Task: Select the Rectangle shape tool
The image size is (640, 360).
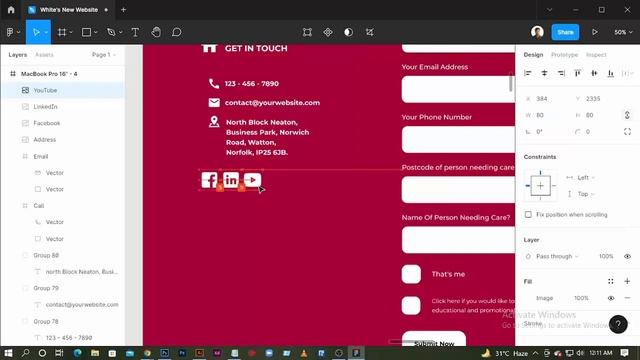Action: (x=86, y=32)
